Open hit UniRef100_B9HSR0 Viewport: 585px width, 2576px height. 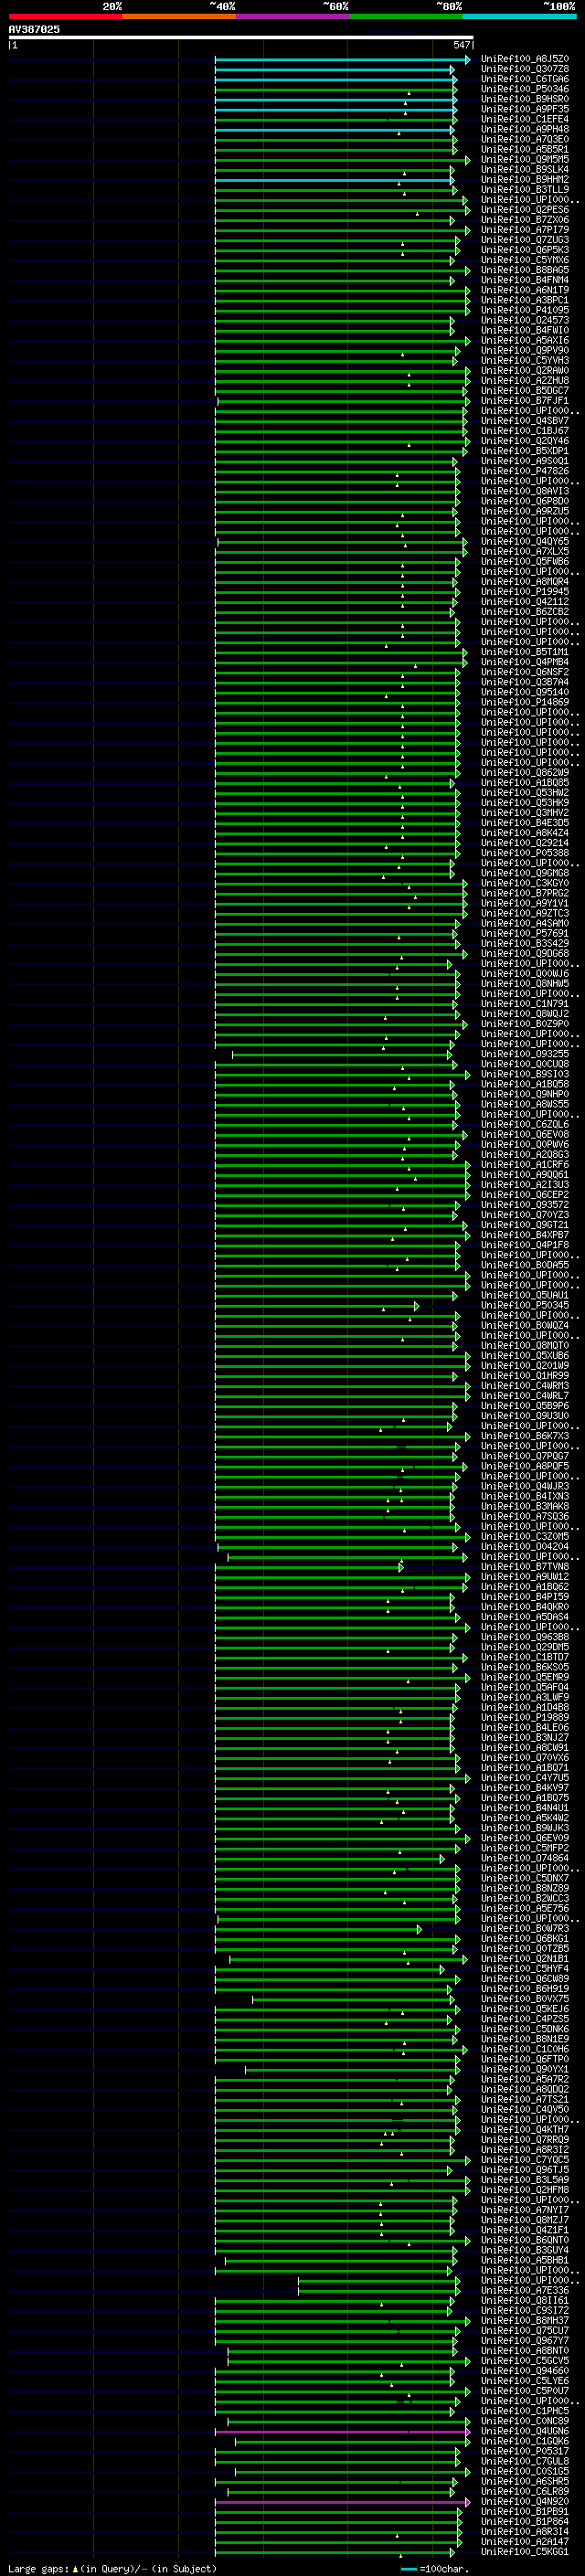525,99
